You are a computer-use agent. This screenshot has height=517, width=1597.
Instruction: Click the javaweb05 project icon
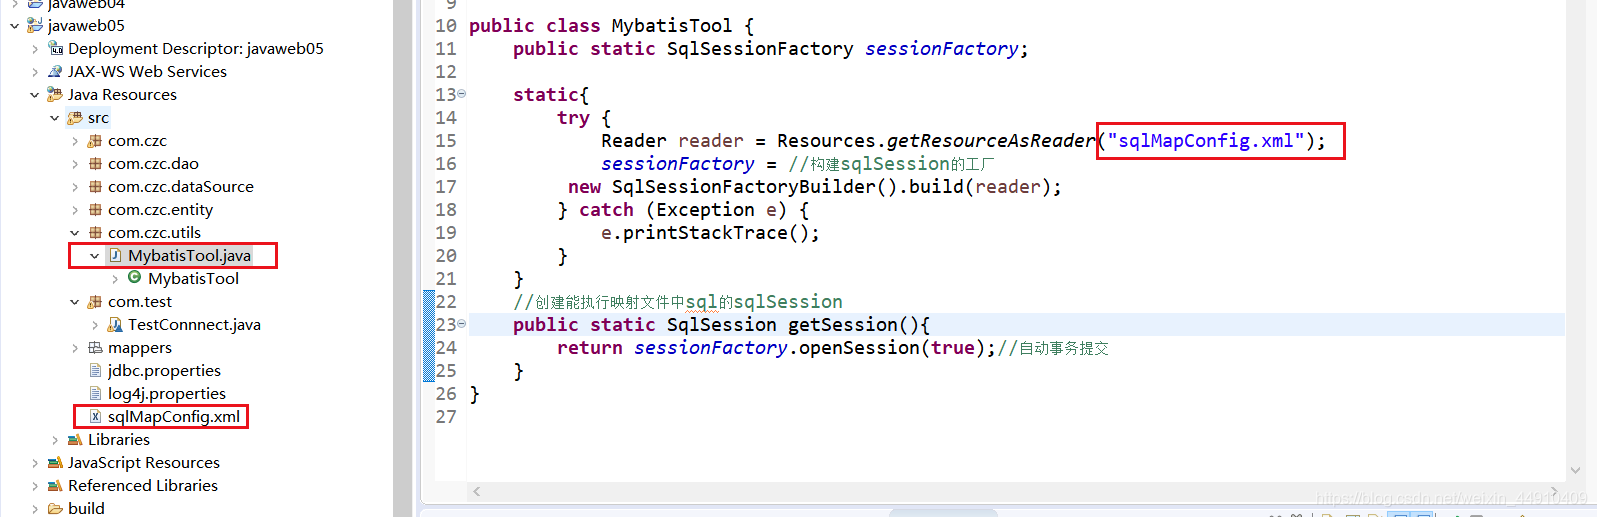point(35,25)
